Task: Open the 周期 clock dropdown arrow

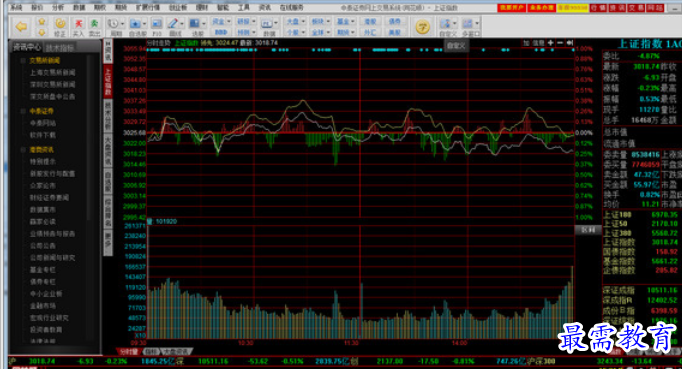Action: pos(123,24)
